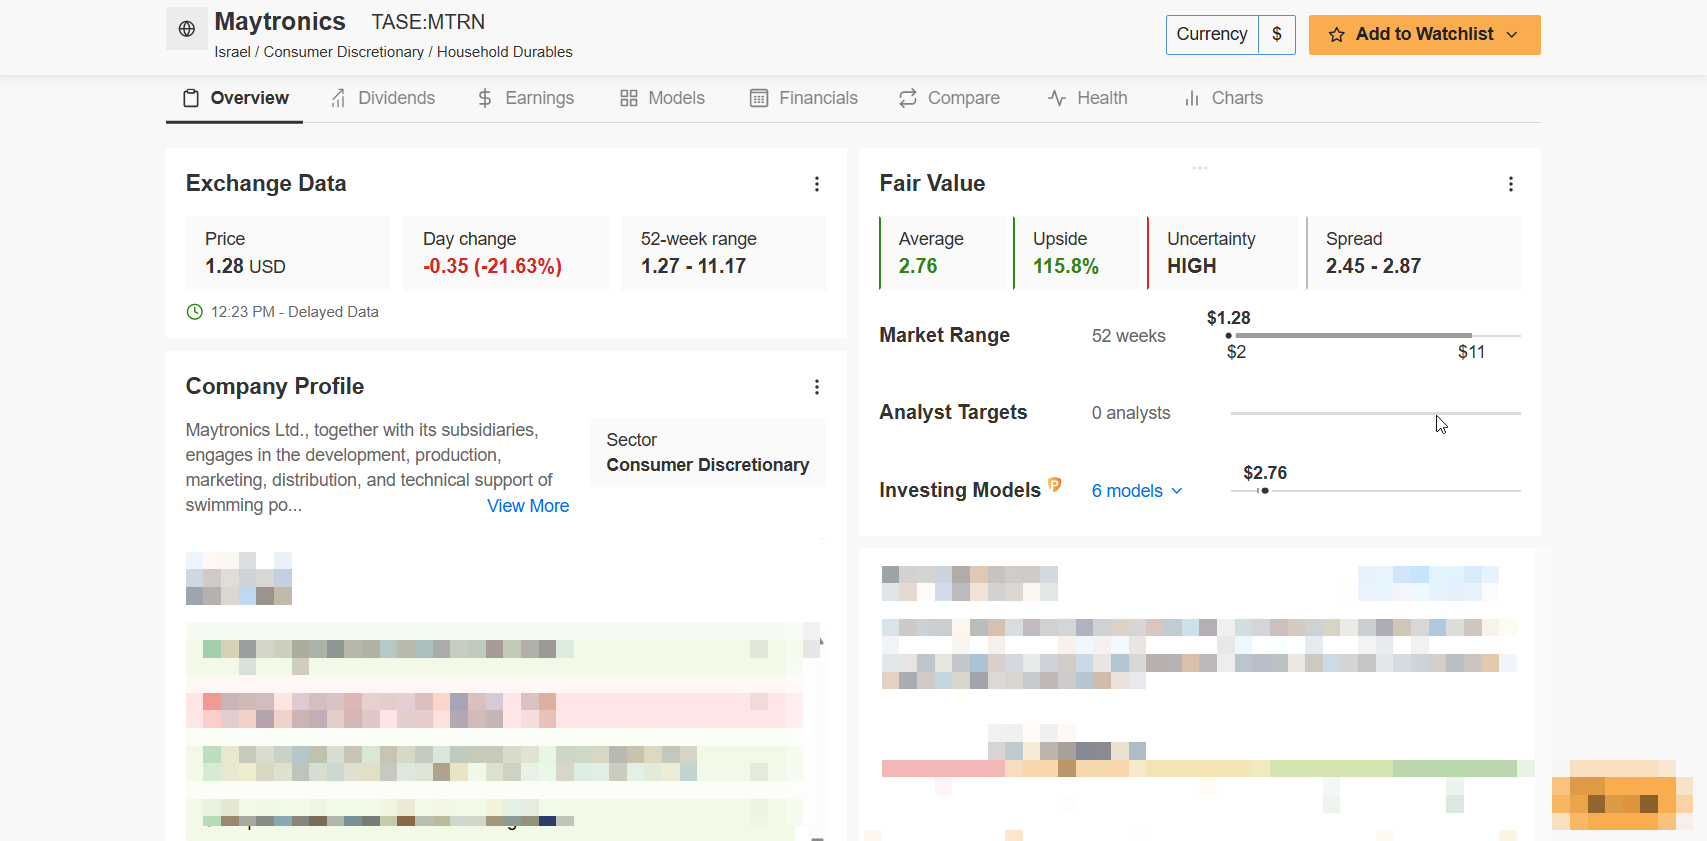Switch to the Overview tab

[x=235, y=98]
